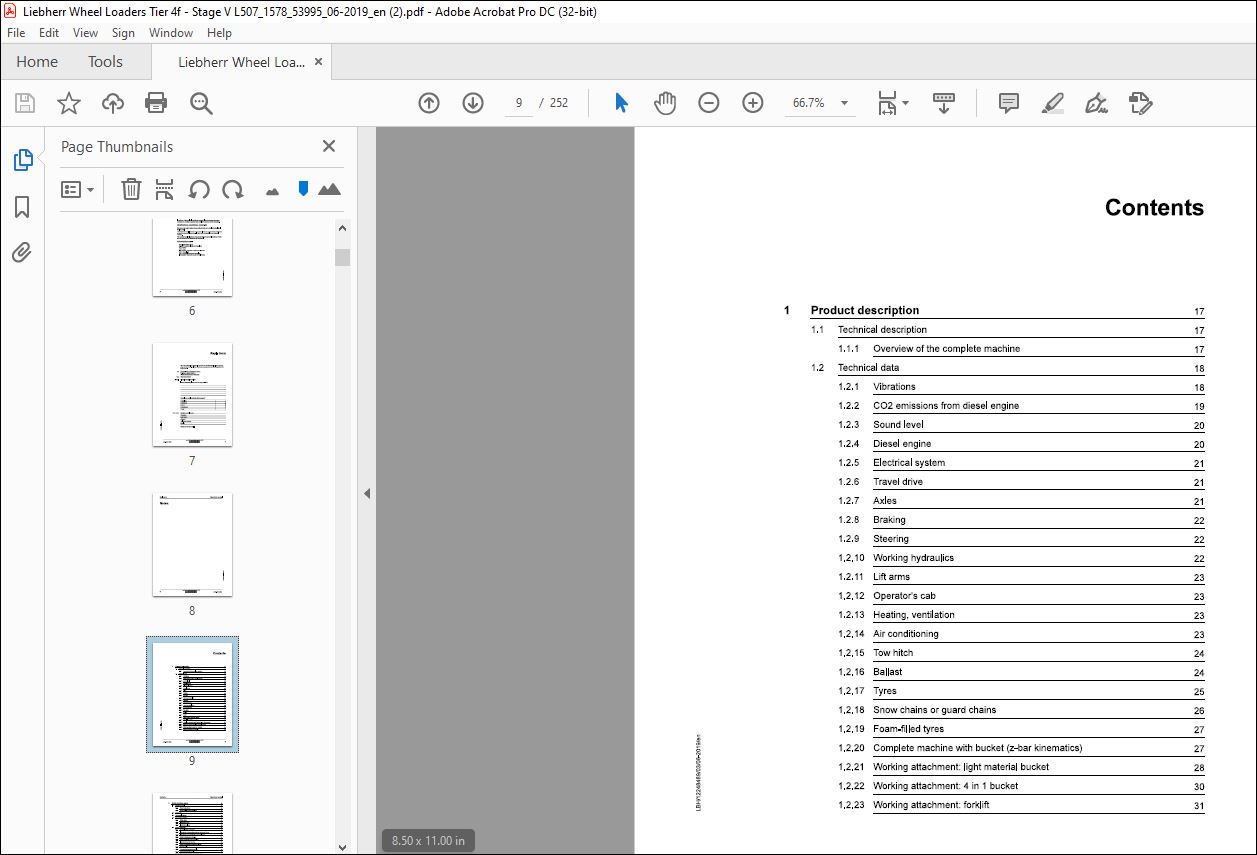1257x855 pixels.
Task: Open 'Technical description' contents entry
Action: coord(882,329)
